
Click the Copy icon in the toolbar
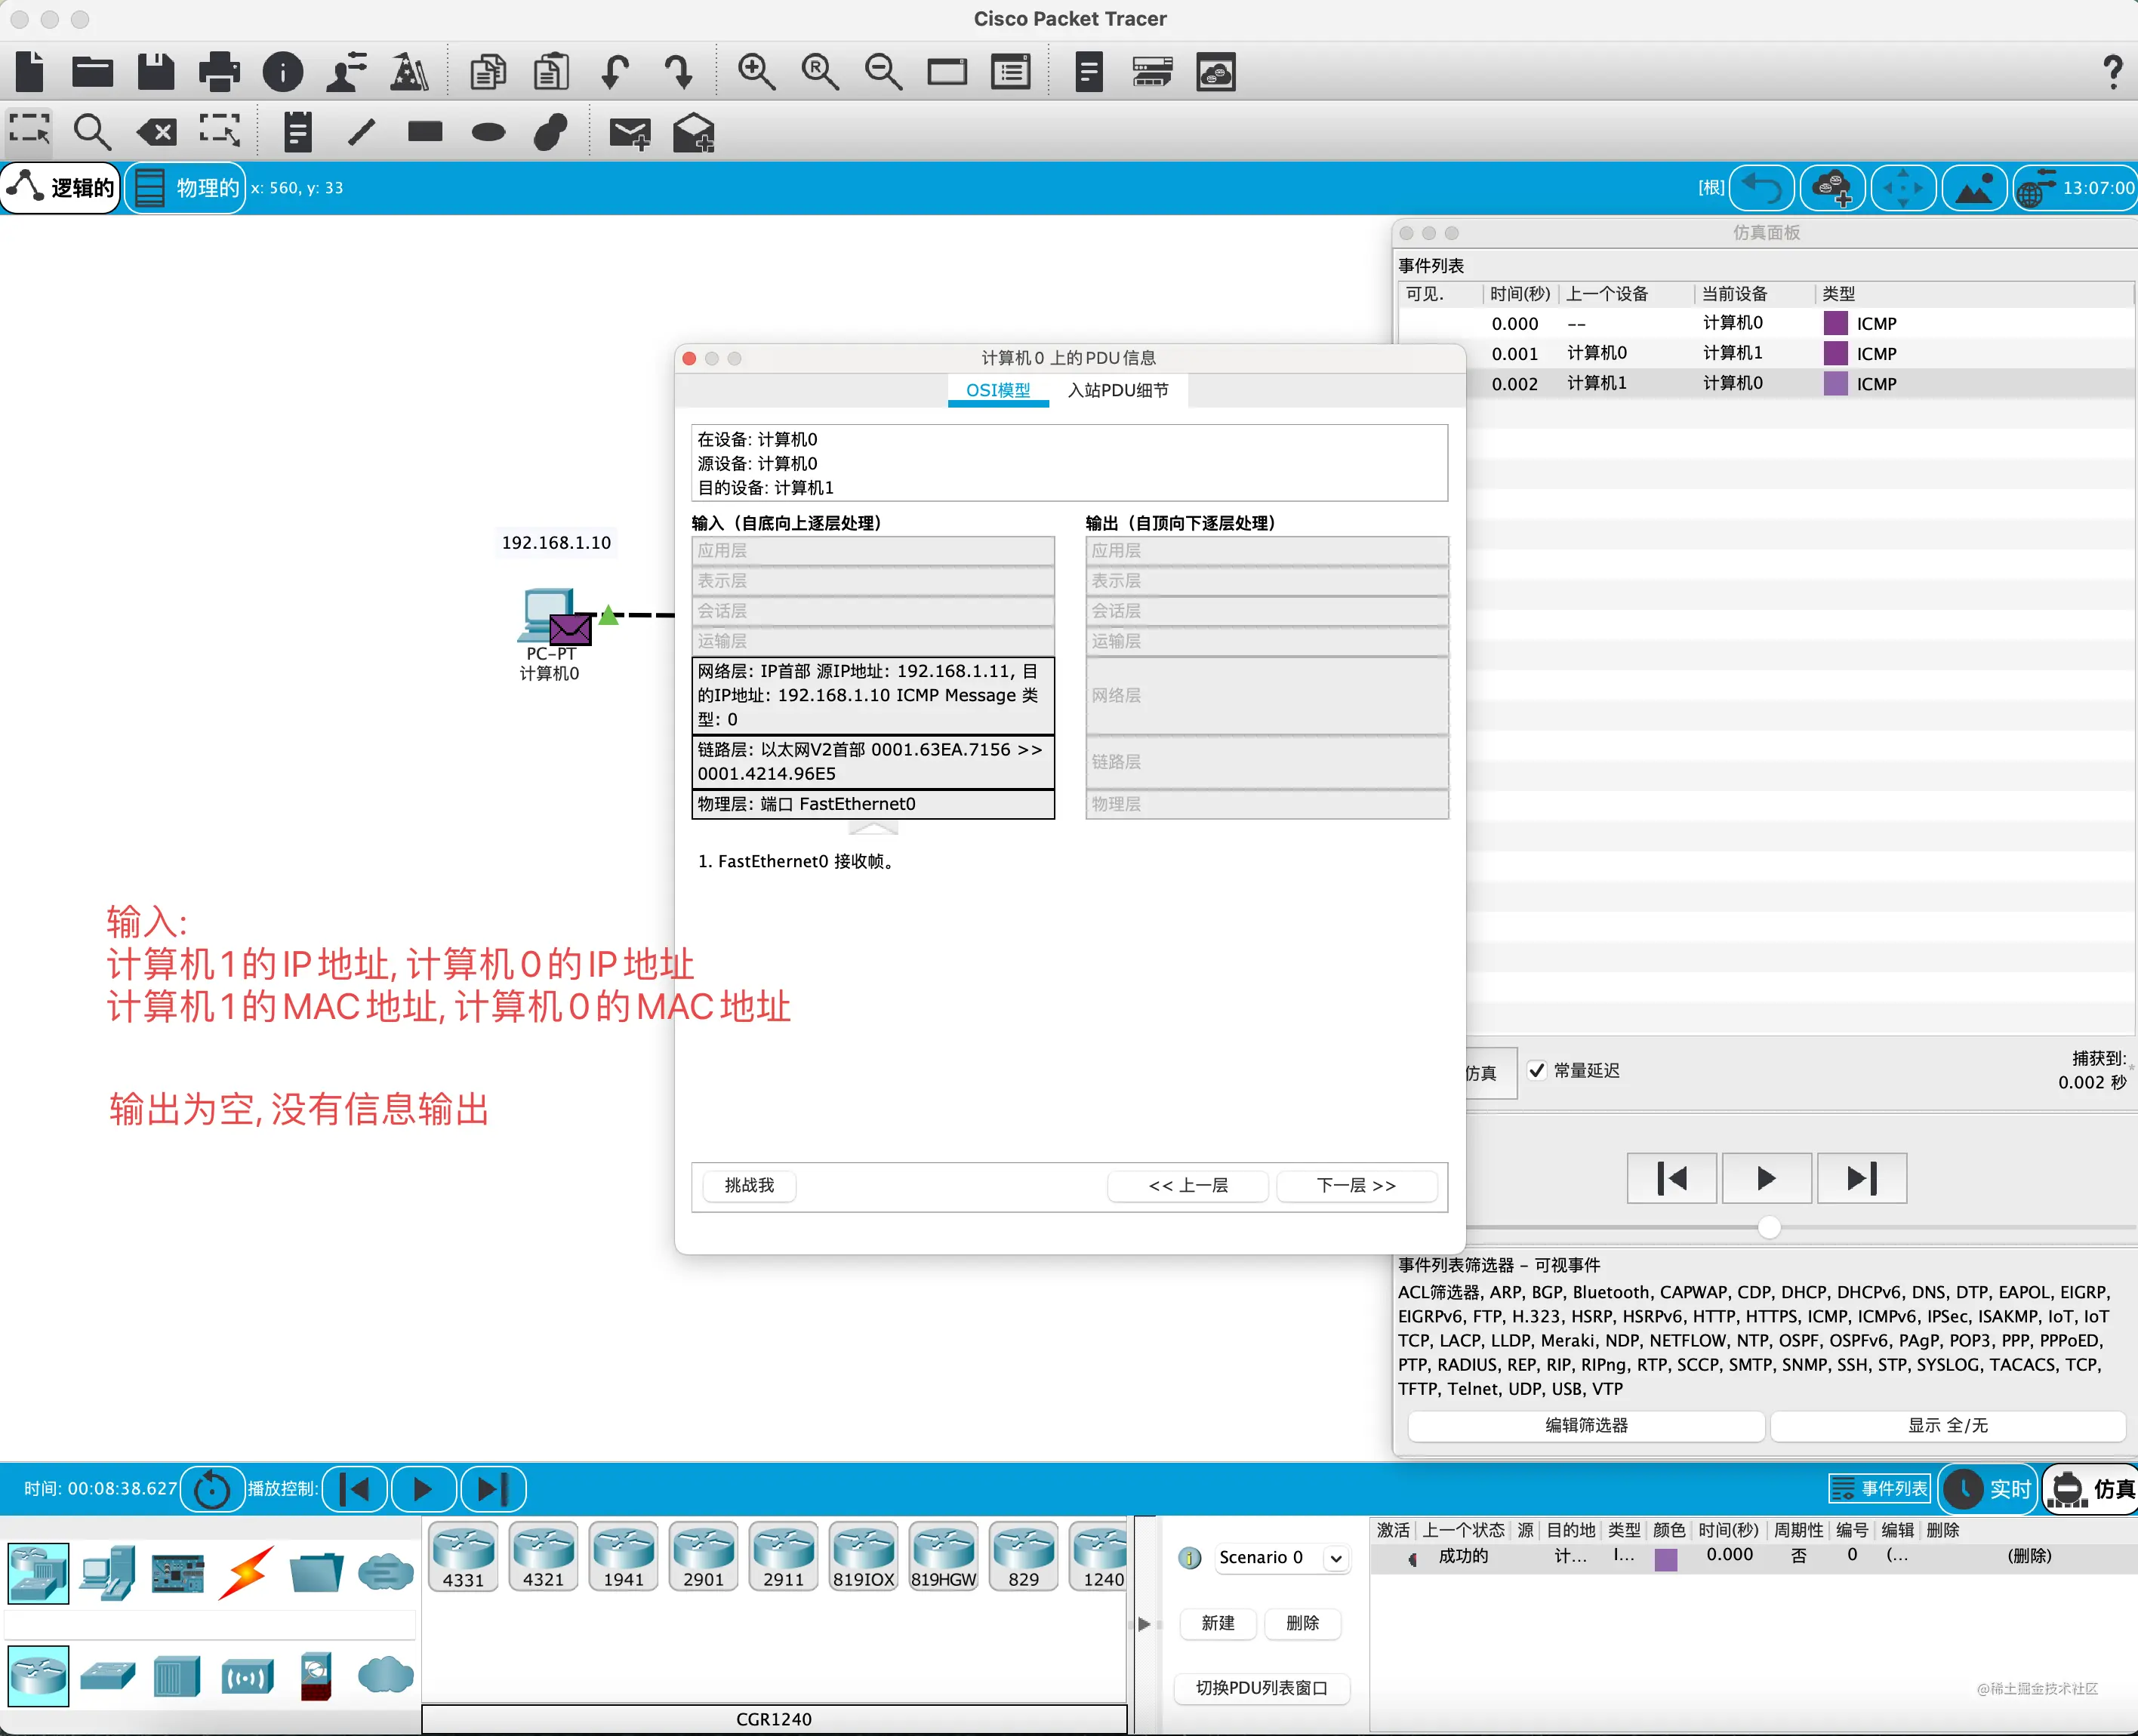[x=488, y=72]
